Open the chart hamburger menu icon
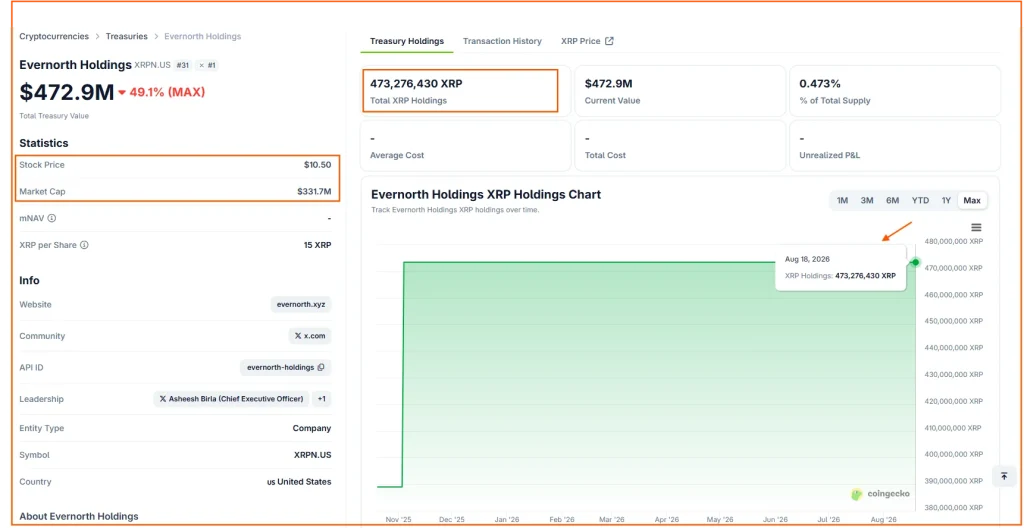 click(x=976, y=227)
